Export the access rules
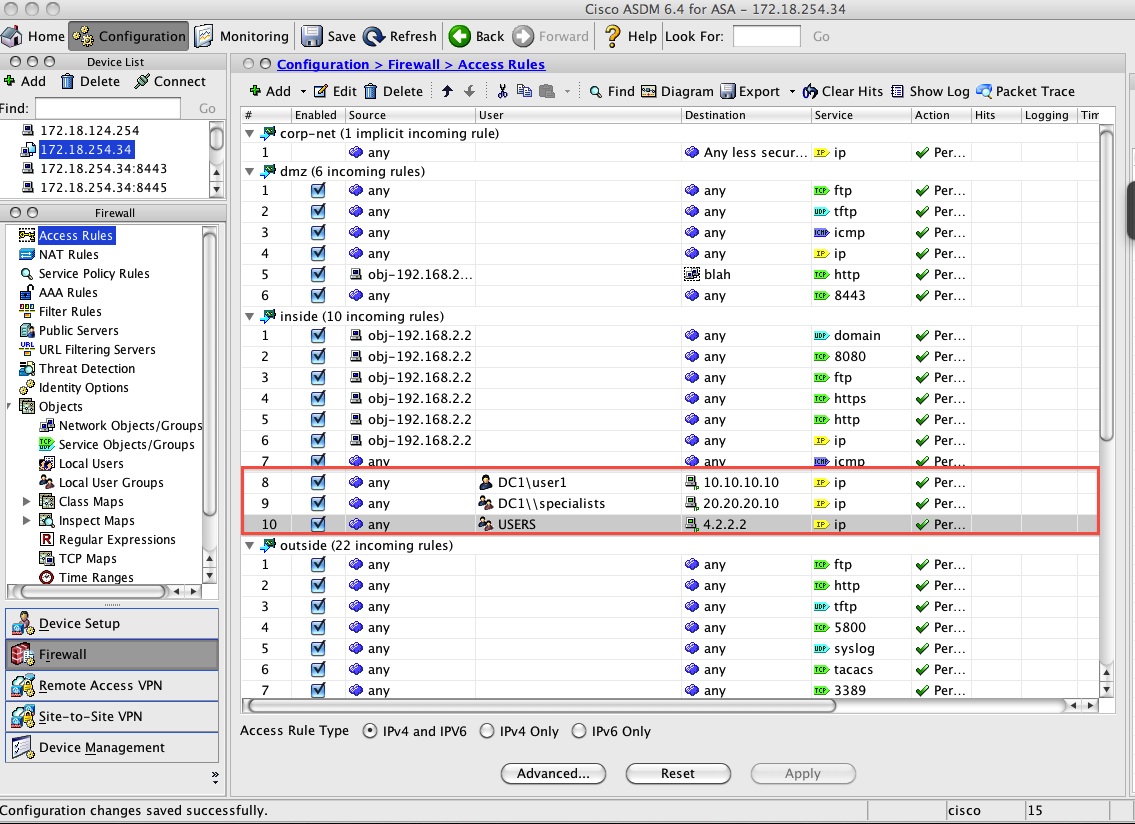Image resolution: width=1135 pixels, height=824 pixels. click(x=750, y=91)
